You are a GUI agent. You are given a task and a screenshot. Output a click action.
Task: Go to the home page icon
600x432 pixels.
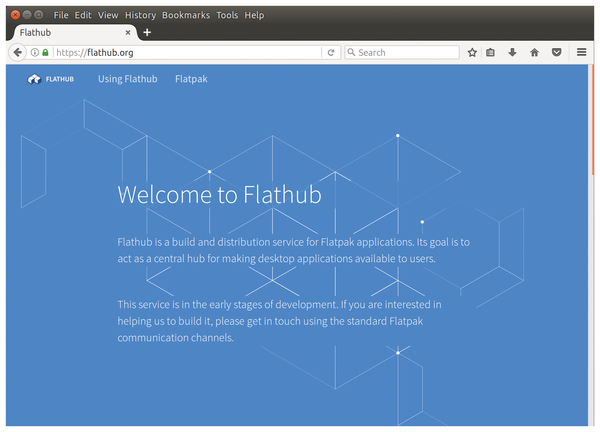[x=535, y=52]
